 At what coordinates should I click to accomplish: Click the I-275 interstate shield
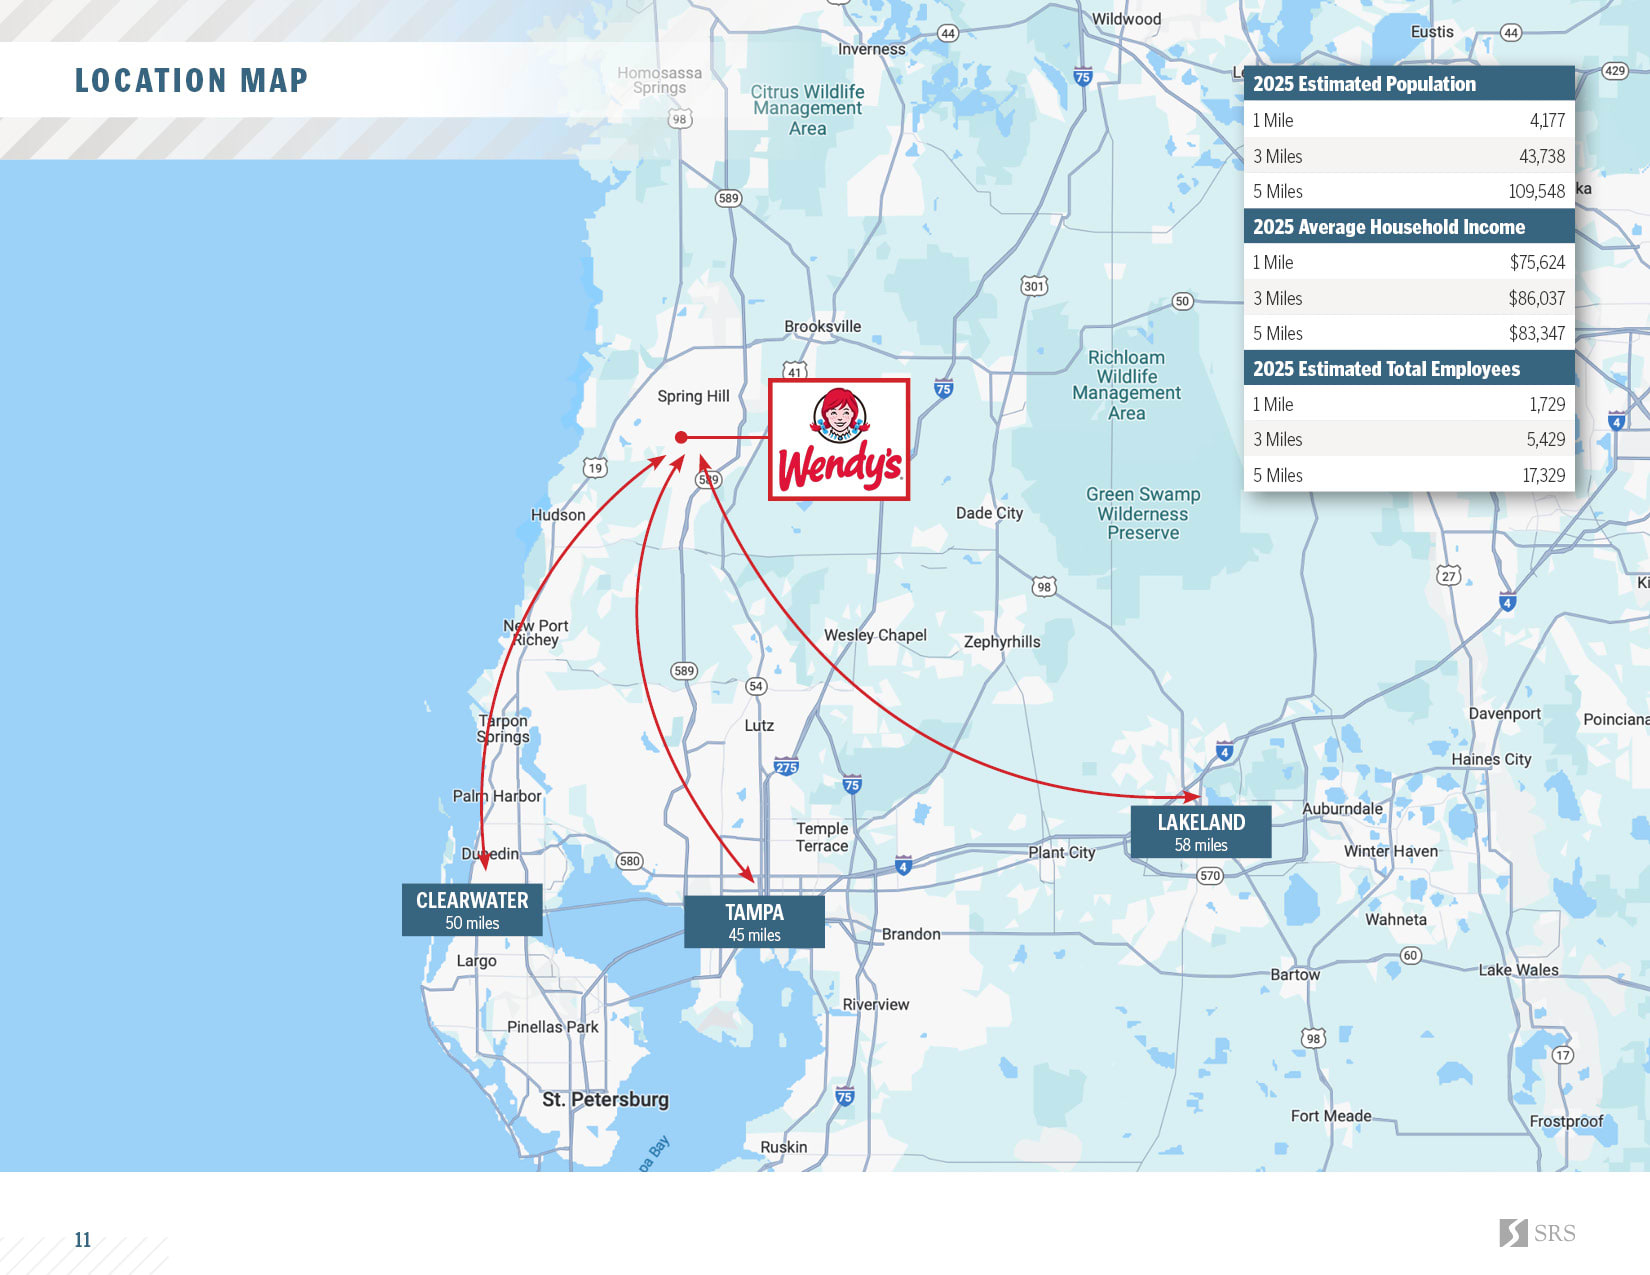pos(786,767)
